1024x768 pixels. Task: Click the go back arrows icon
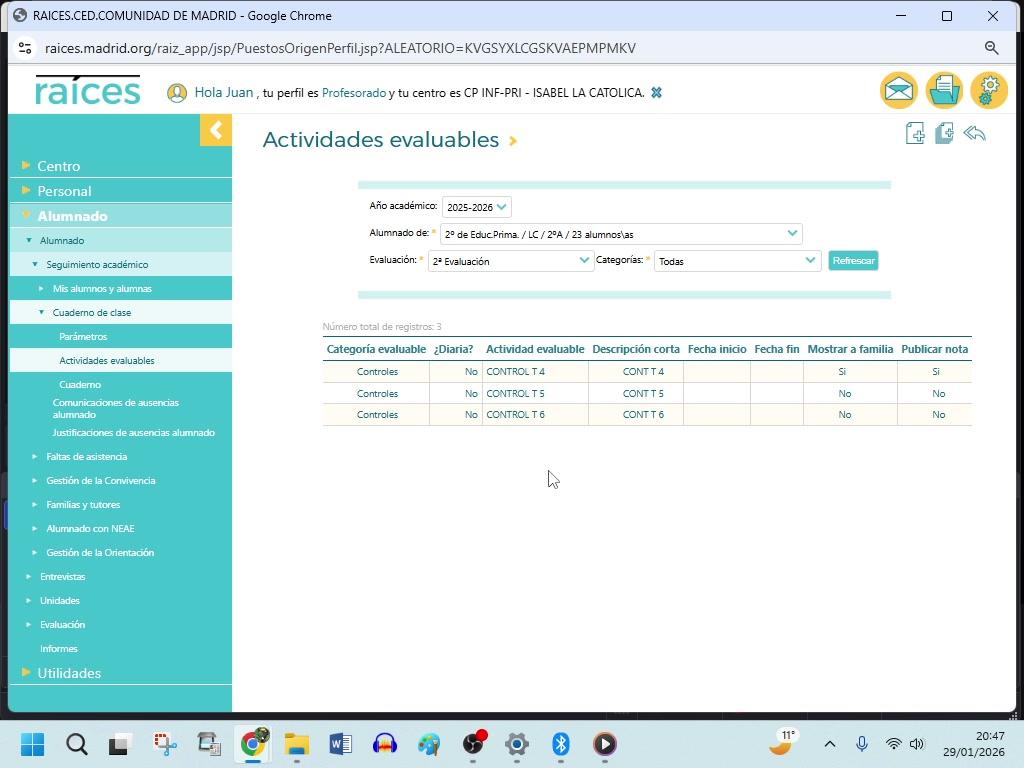(974, 133)
